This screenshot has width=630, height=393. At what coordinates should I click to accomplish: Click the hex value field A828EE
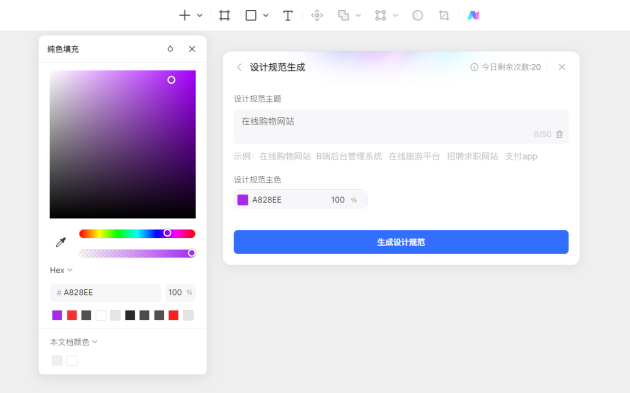coord(106,293)
